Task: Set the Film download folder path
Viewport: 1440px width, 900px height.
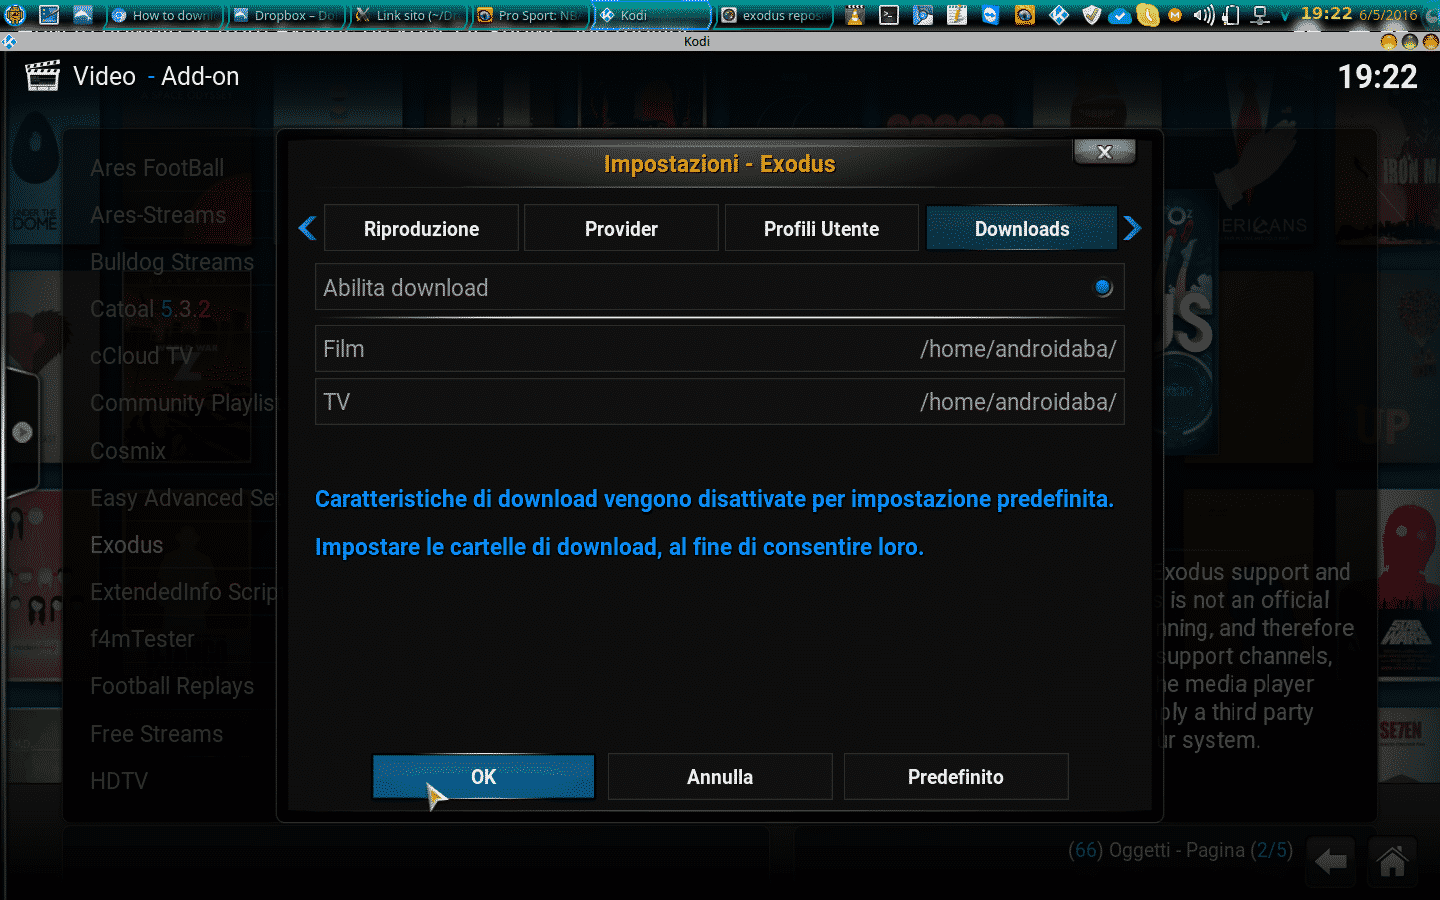Action: [720, 349]
